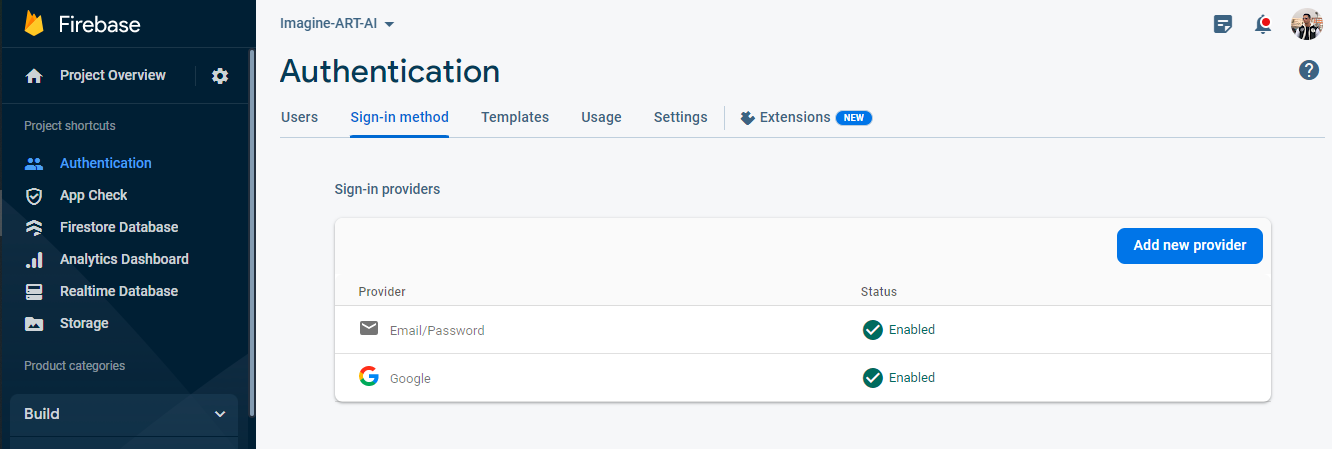
Task: Open the Imagine-ART-AI project dropdown
Action: click(x=337, y=24)
